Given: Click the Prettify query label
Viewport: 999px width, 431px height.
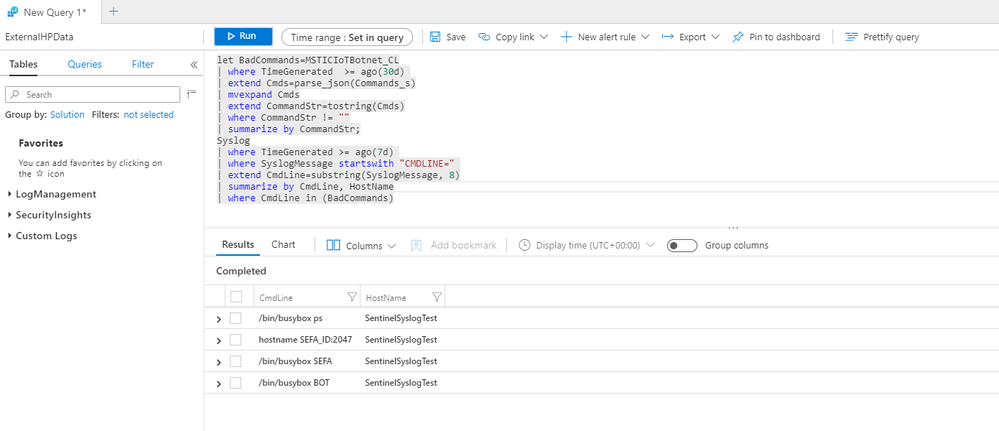Looking at the screenshot, I should 891,37.
